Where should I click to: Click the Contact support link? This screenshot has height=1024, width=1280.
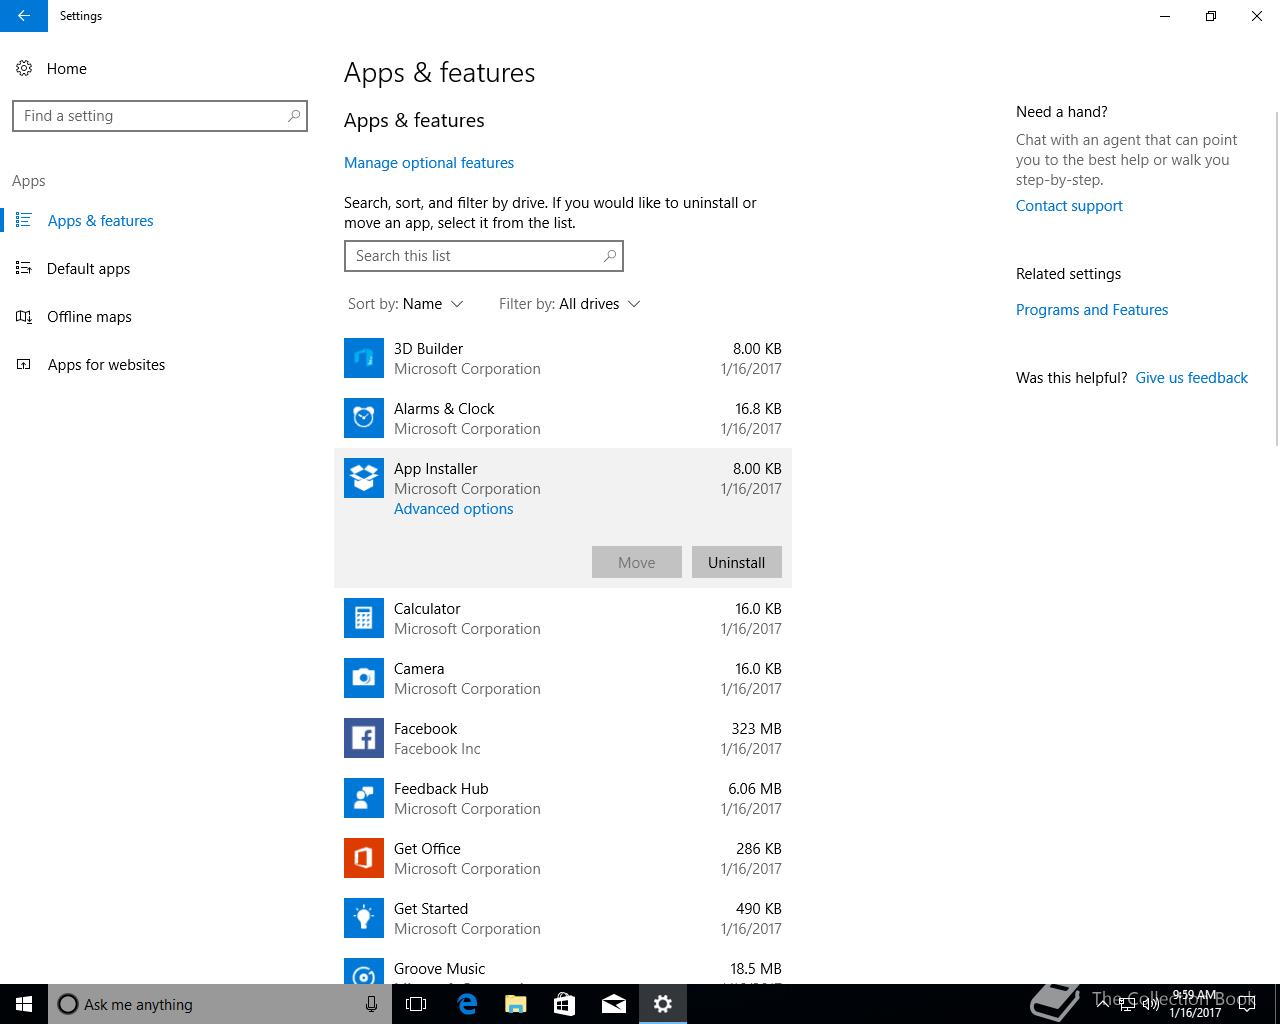1069,206
